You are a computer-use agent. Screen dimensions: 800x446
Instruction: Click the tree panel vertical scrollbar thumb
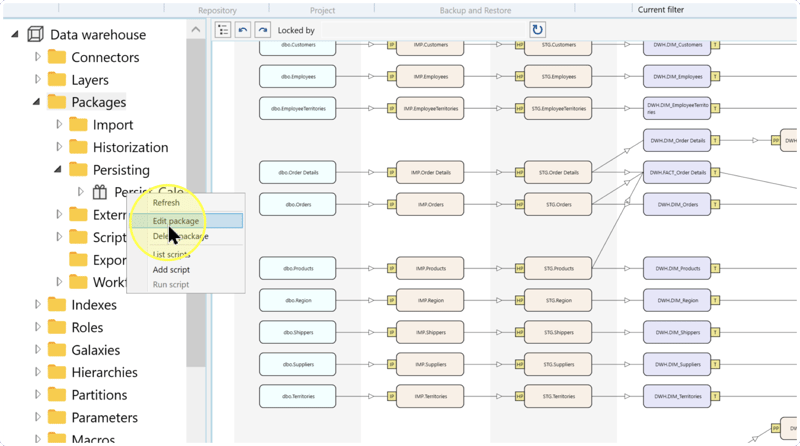(196, 203)
